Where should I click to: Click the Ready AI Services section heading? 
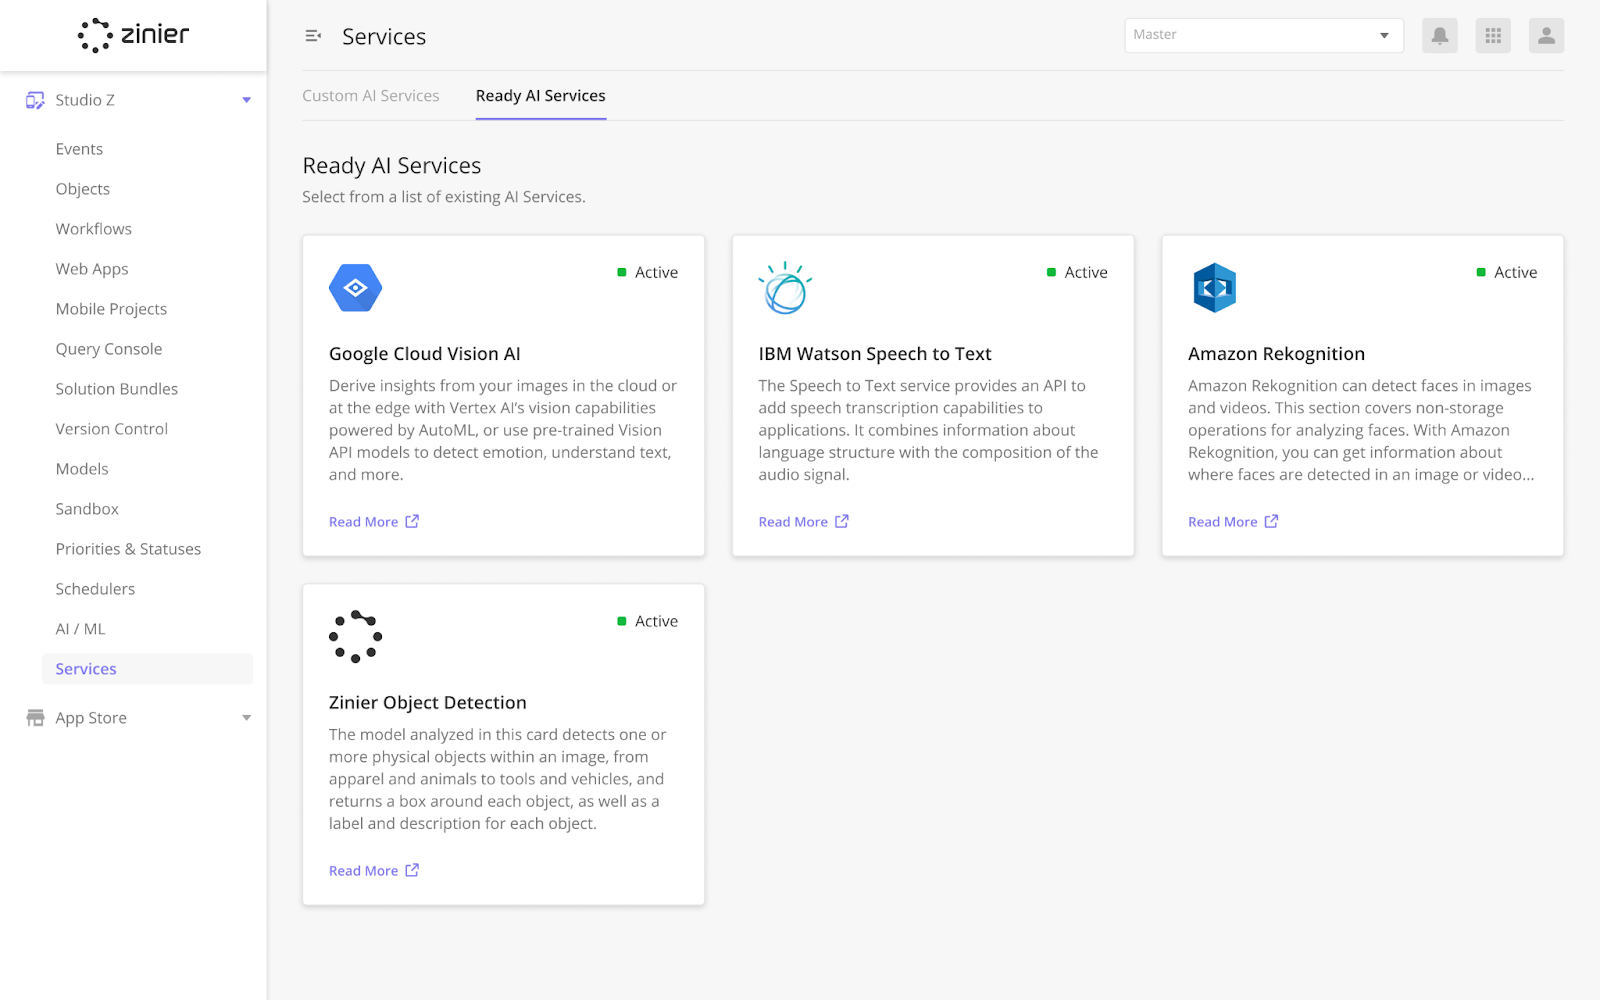point(392,166)
